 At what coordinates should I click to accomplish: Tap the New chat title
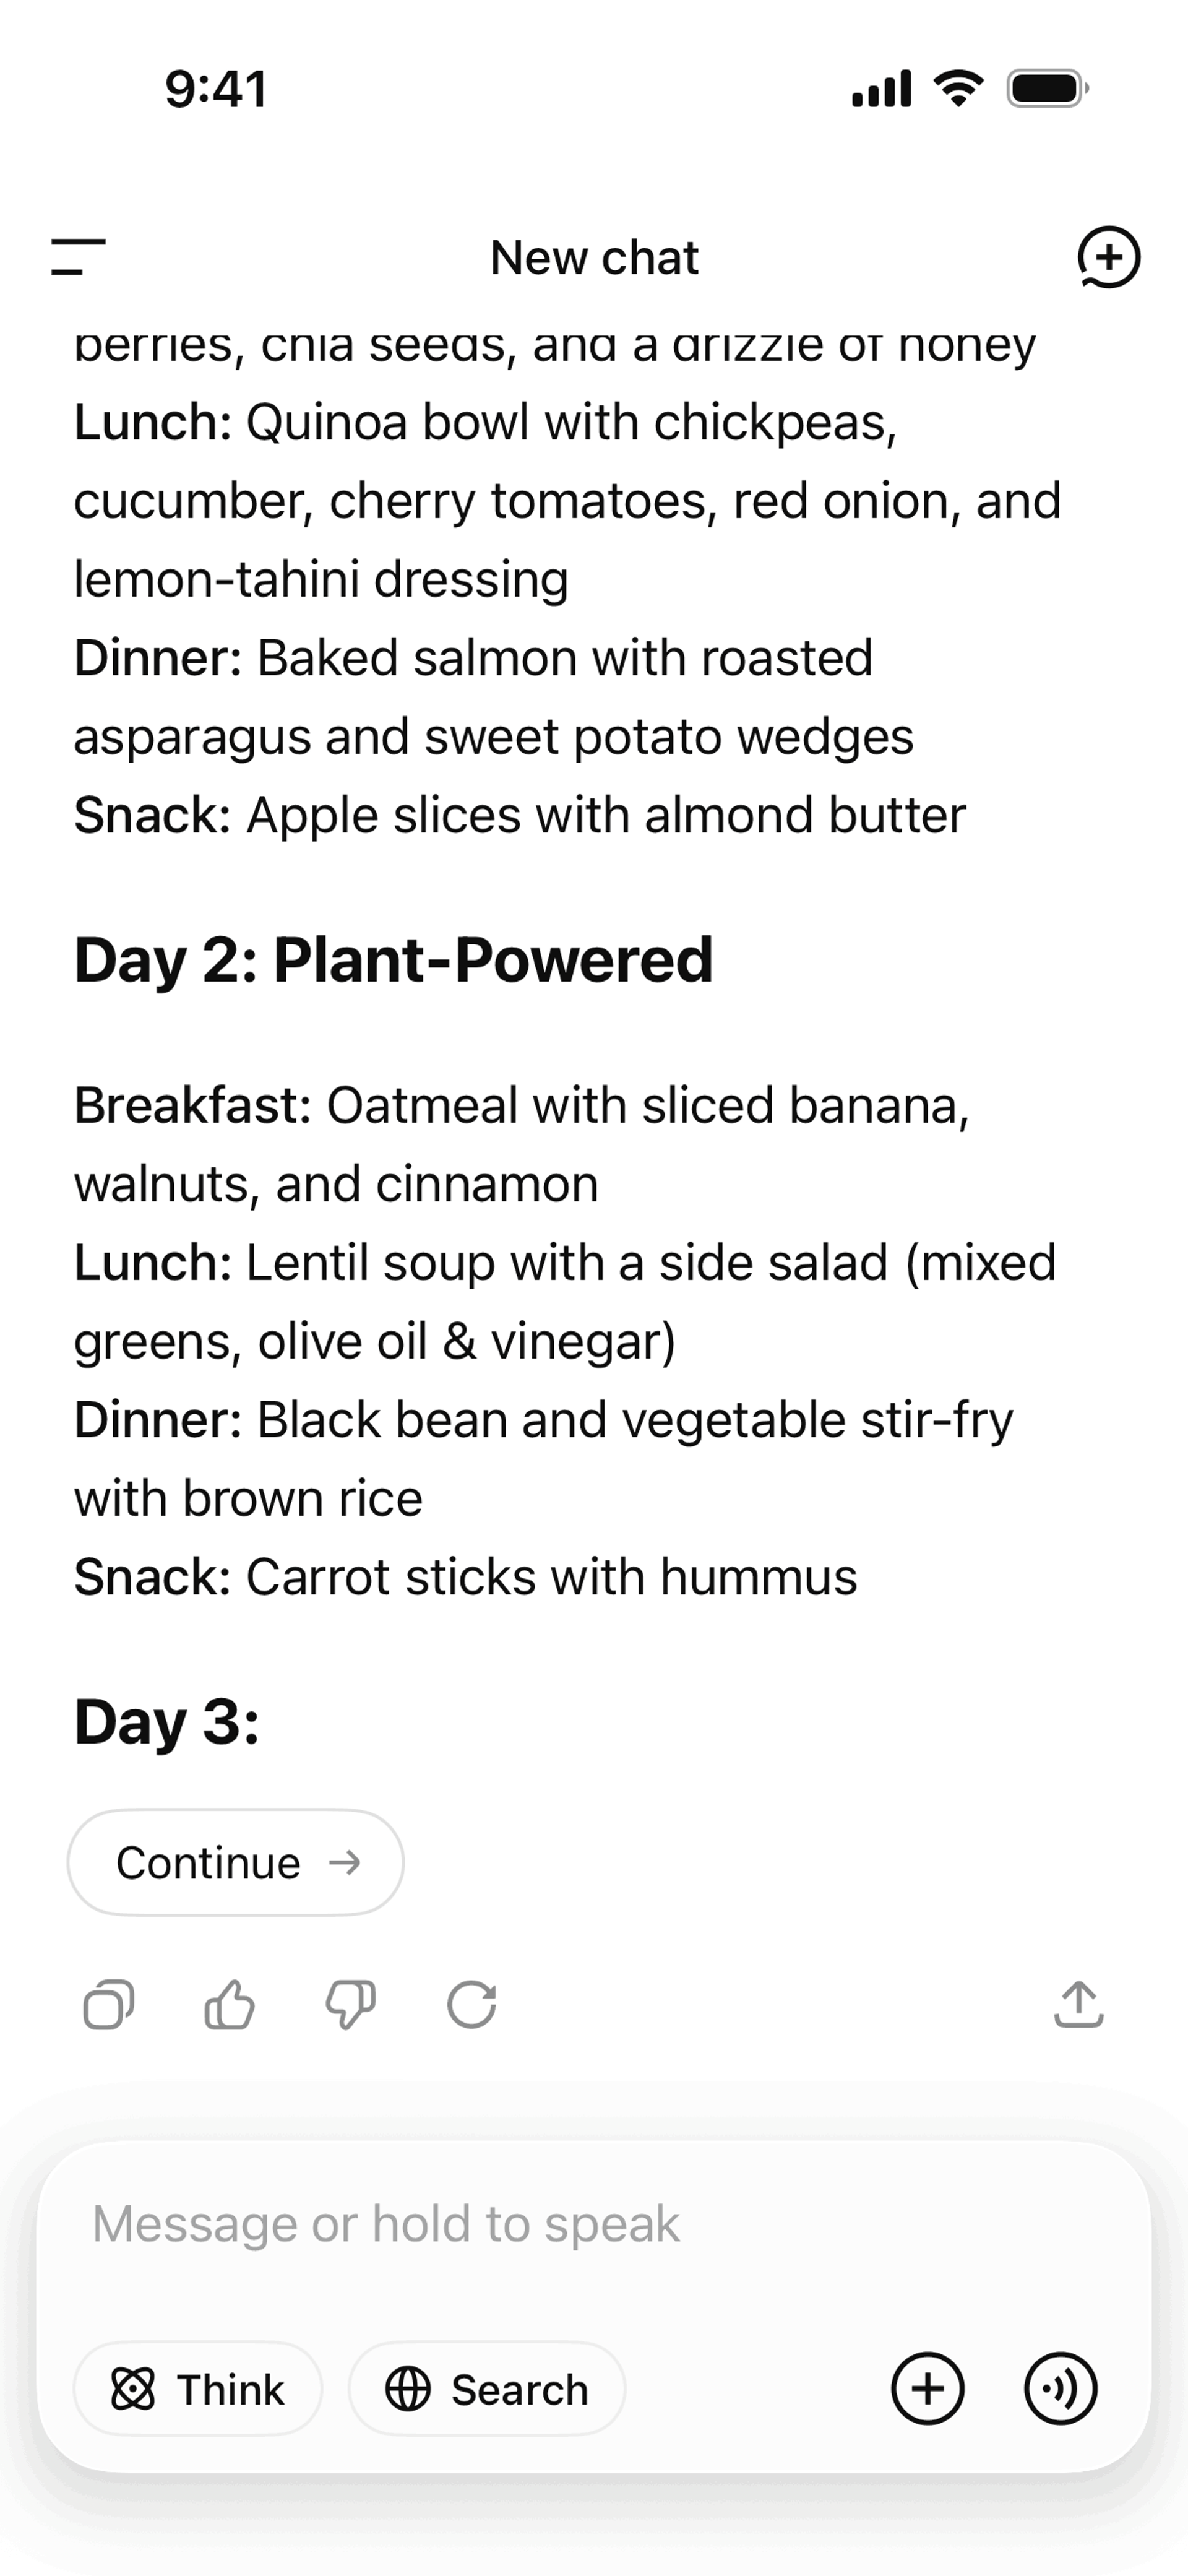tap(594, 257)
